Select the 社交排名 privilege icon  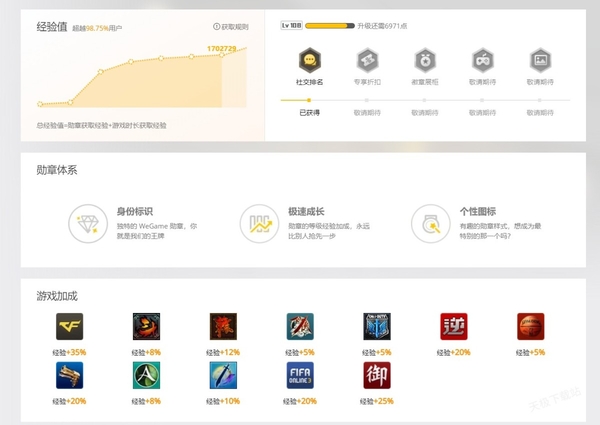(309, 59)
